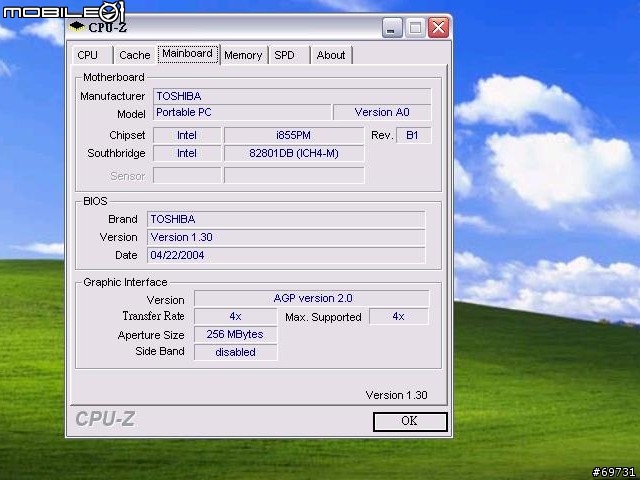Close the CPU-Z window
640x480 pixels.
tap(438, 28)
